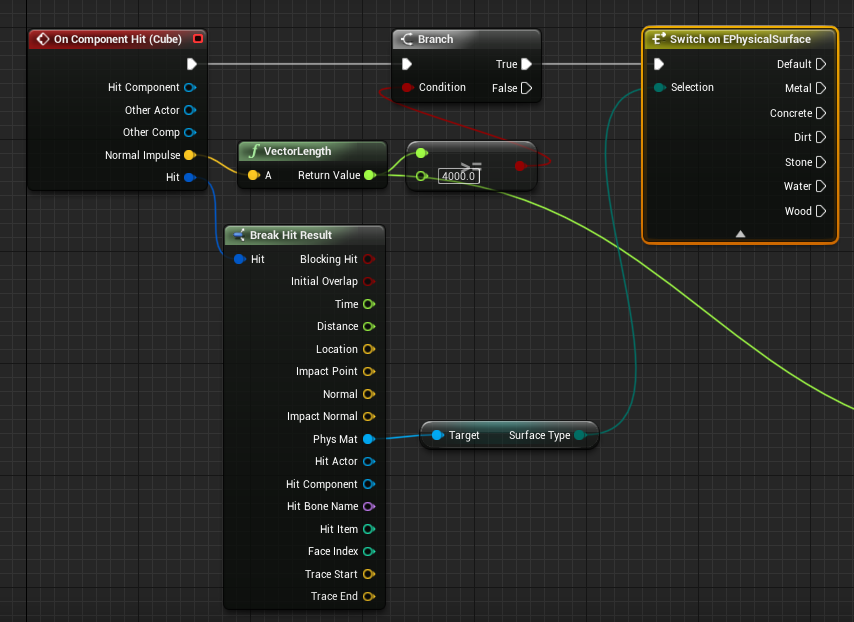Select the Break Hit Result node title
The height and width of the screenshot is (622, 854).
point(291,235)
